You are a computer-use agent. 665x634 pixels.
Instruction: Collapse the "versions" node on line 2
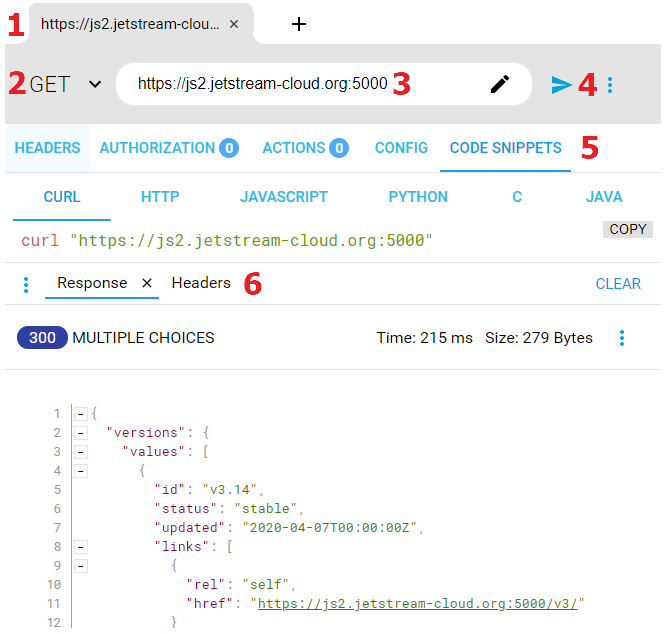[80, 433]
